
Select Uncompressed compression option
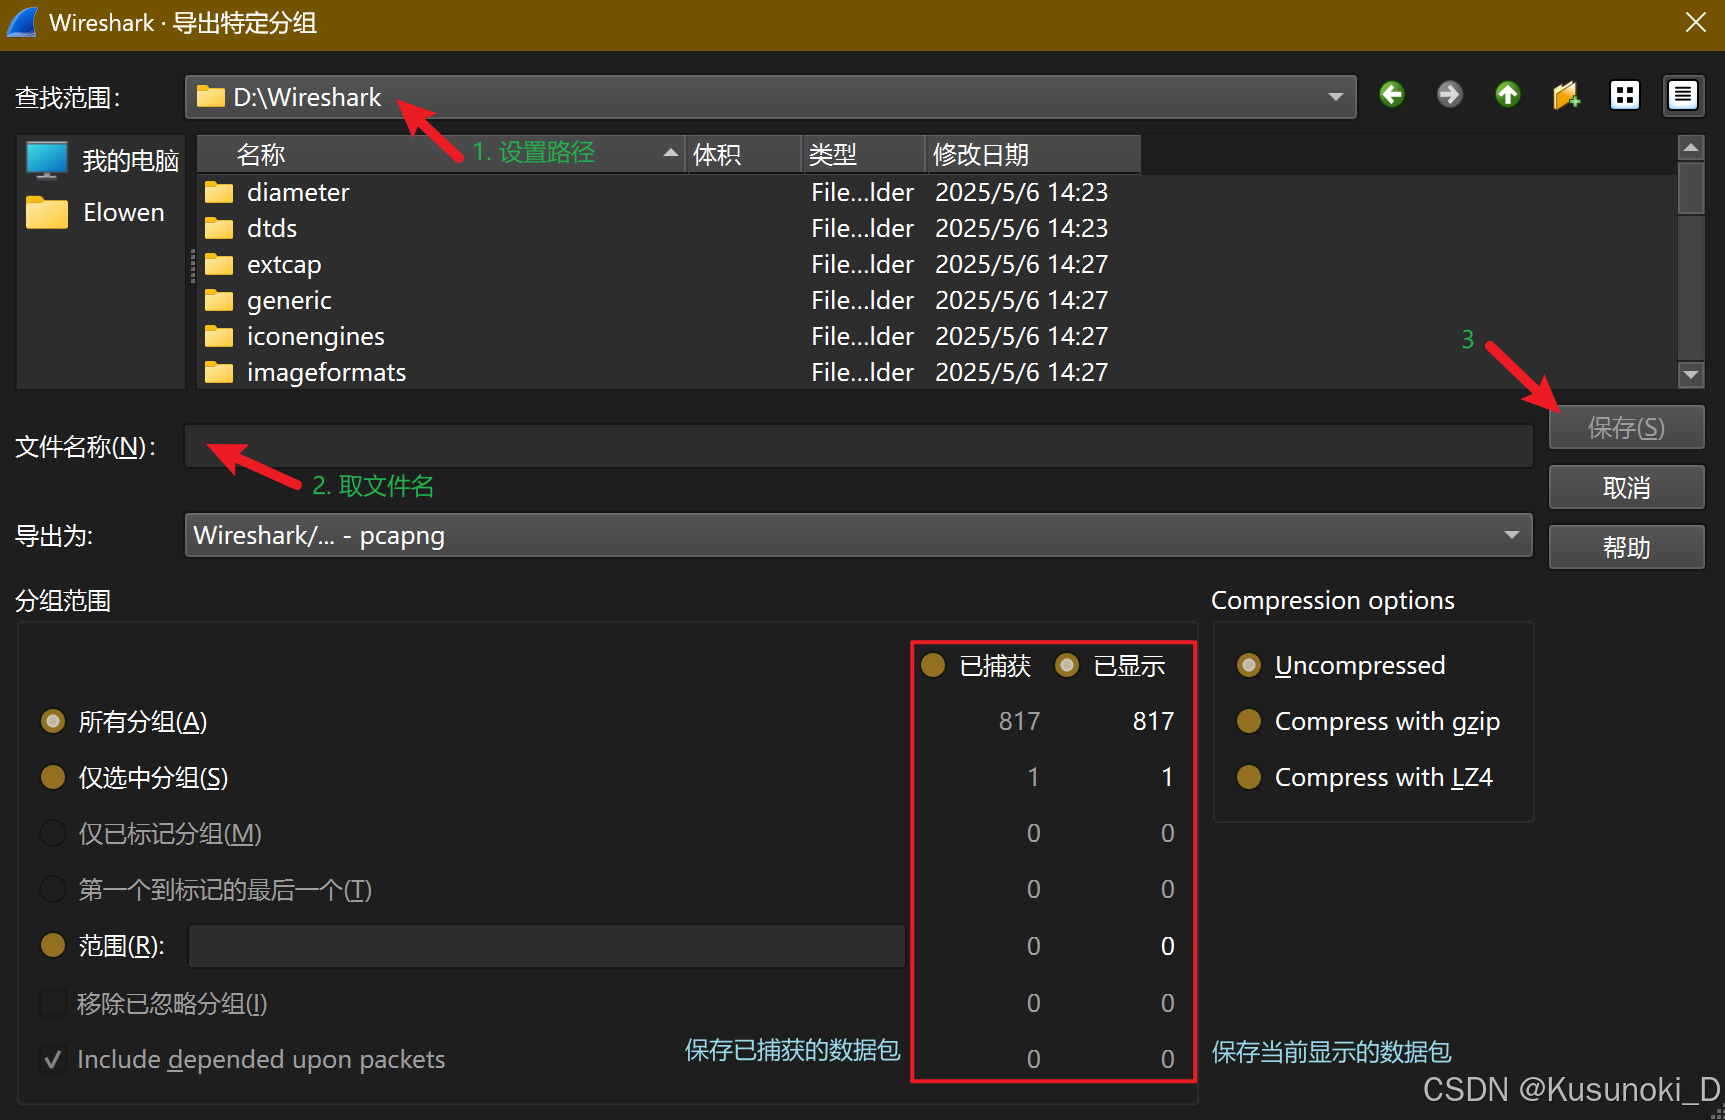tap(1249, 665)
